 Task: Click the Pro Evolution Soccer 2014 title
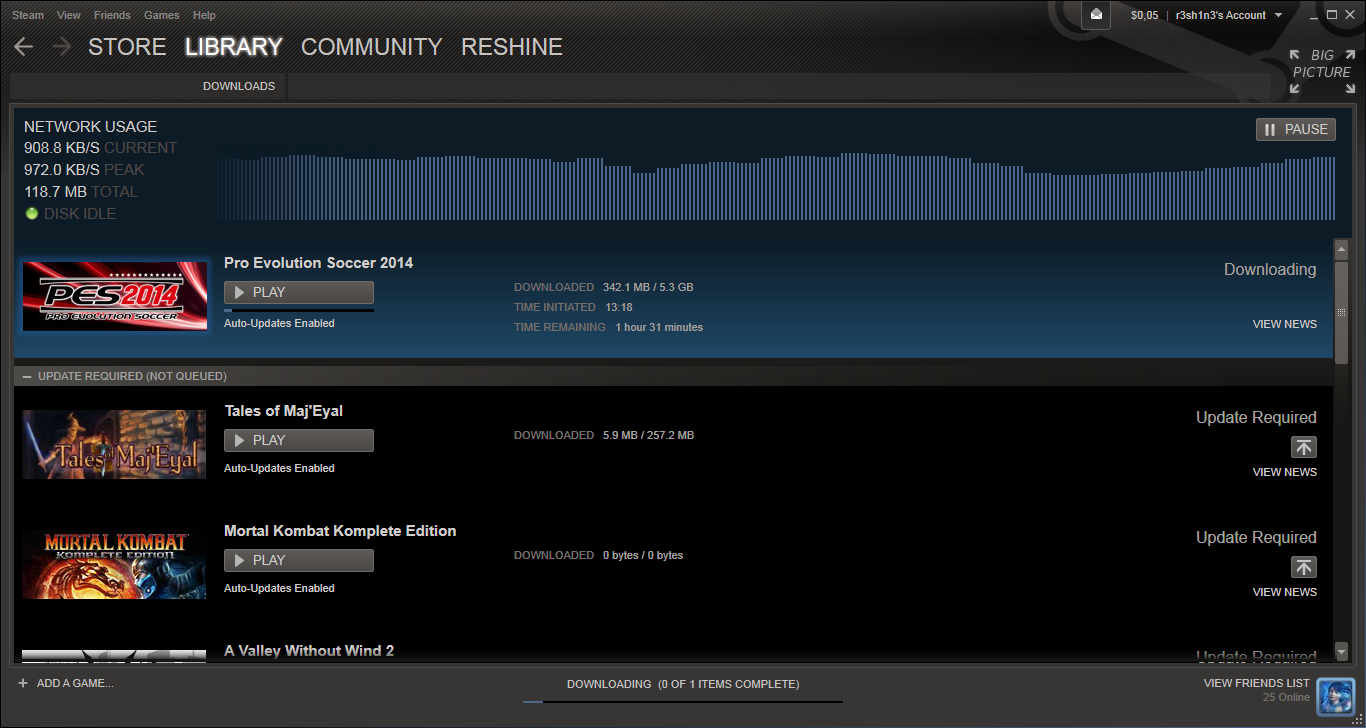pos(318,263)
